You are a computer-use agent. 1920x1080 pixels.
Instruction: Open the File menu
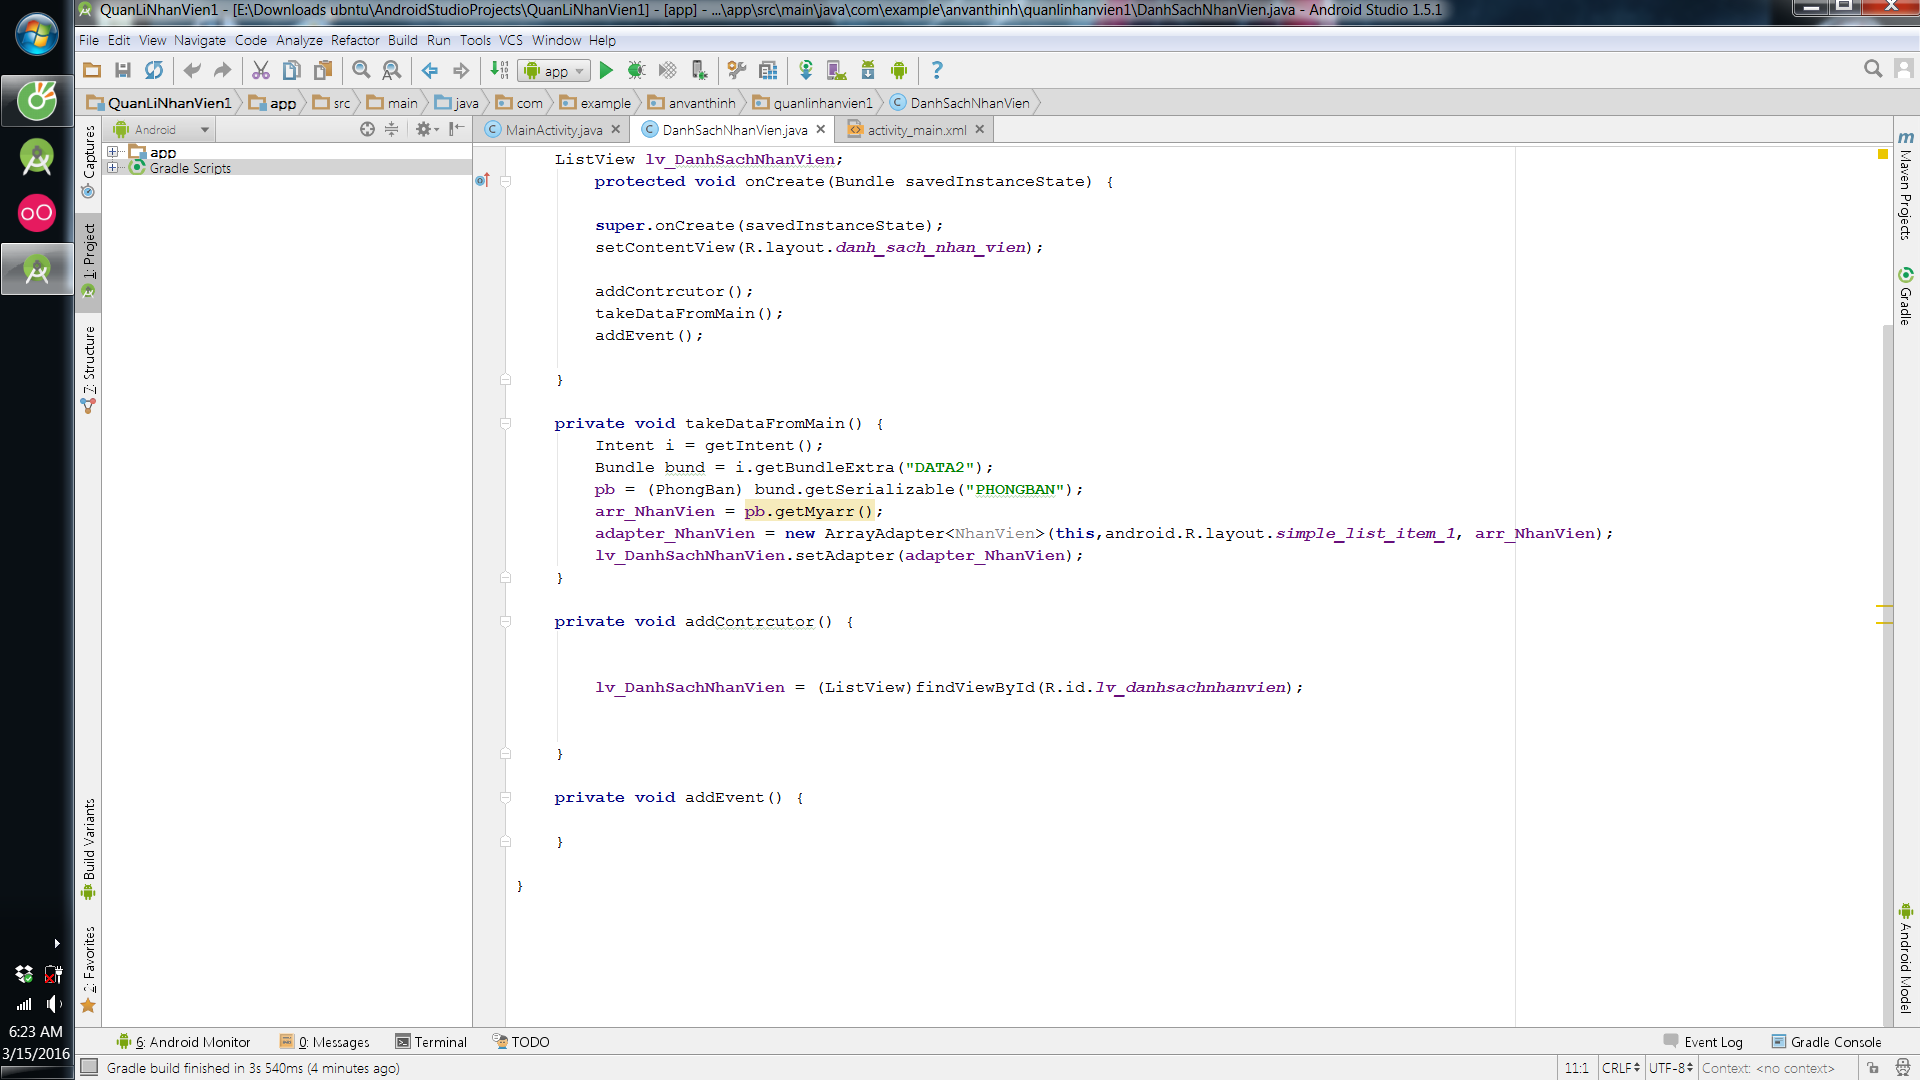tap(89, 40)
